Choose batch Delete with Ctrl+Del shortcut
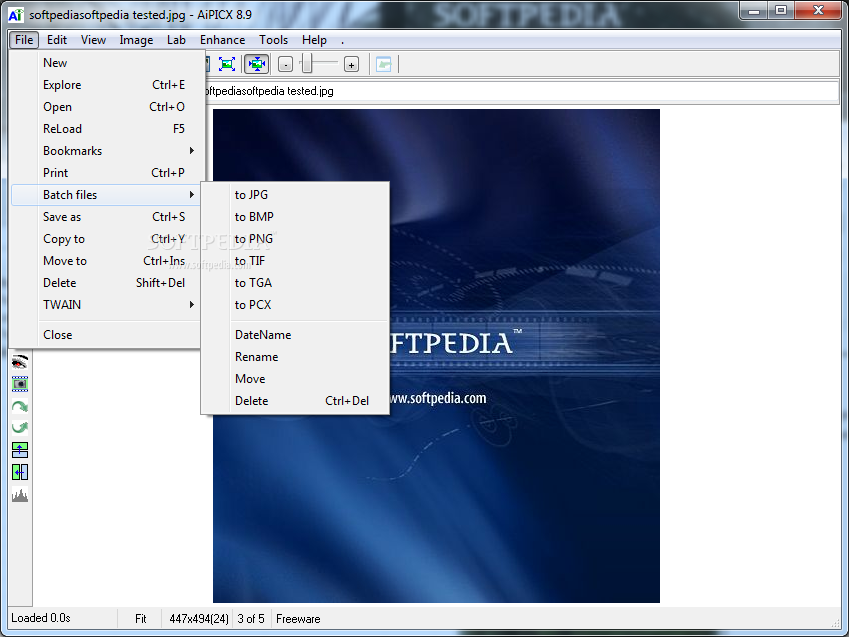Screen dimensions: 849x637 tap(295, 401)
